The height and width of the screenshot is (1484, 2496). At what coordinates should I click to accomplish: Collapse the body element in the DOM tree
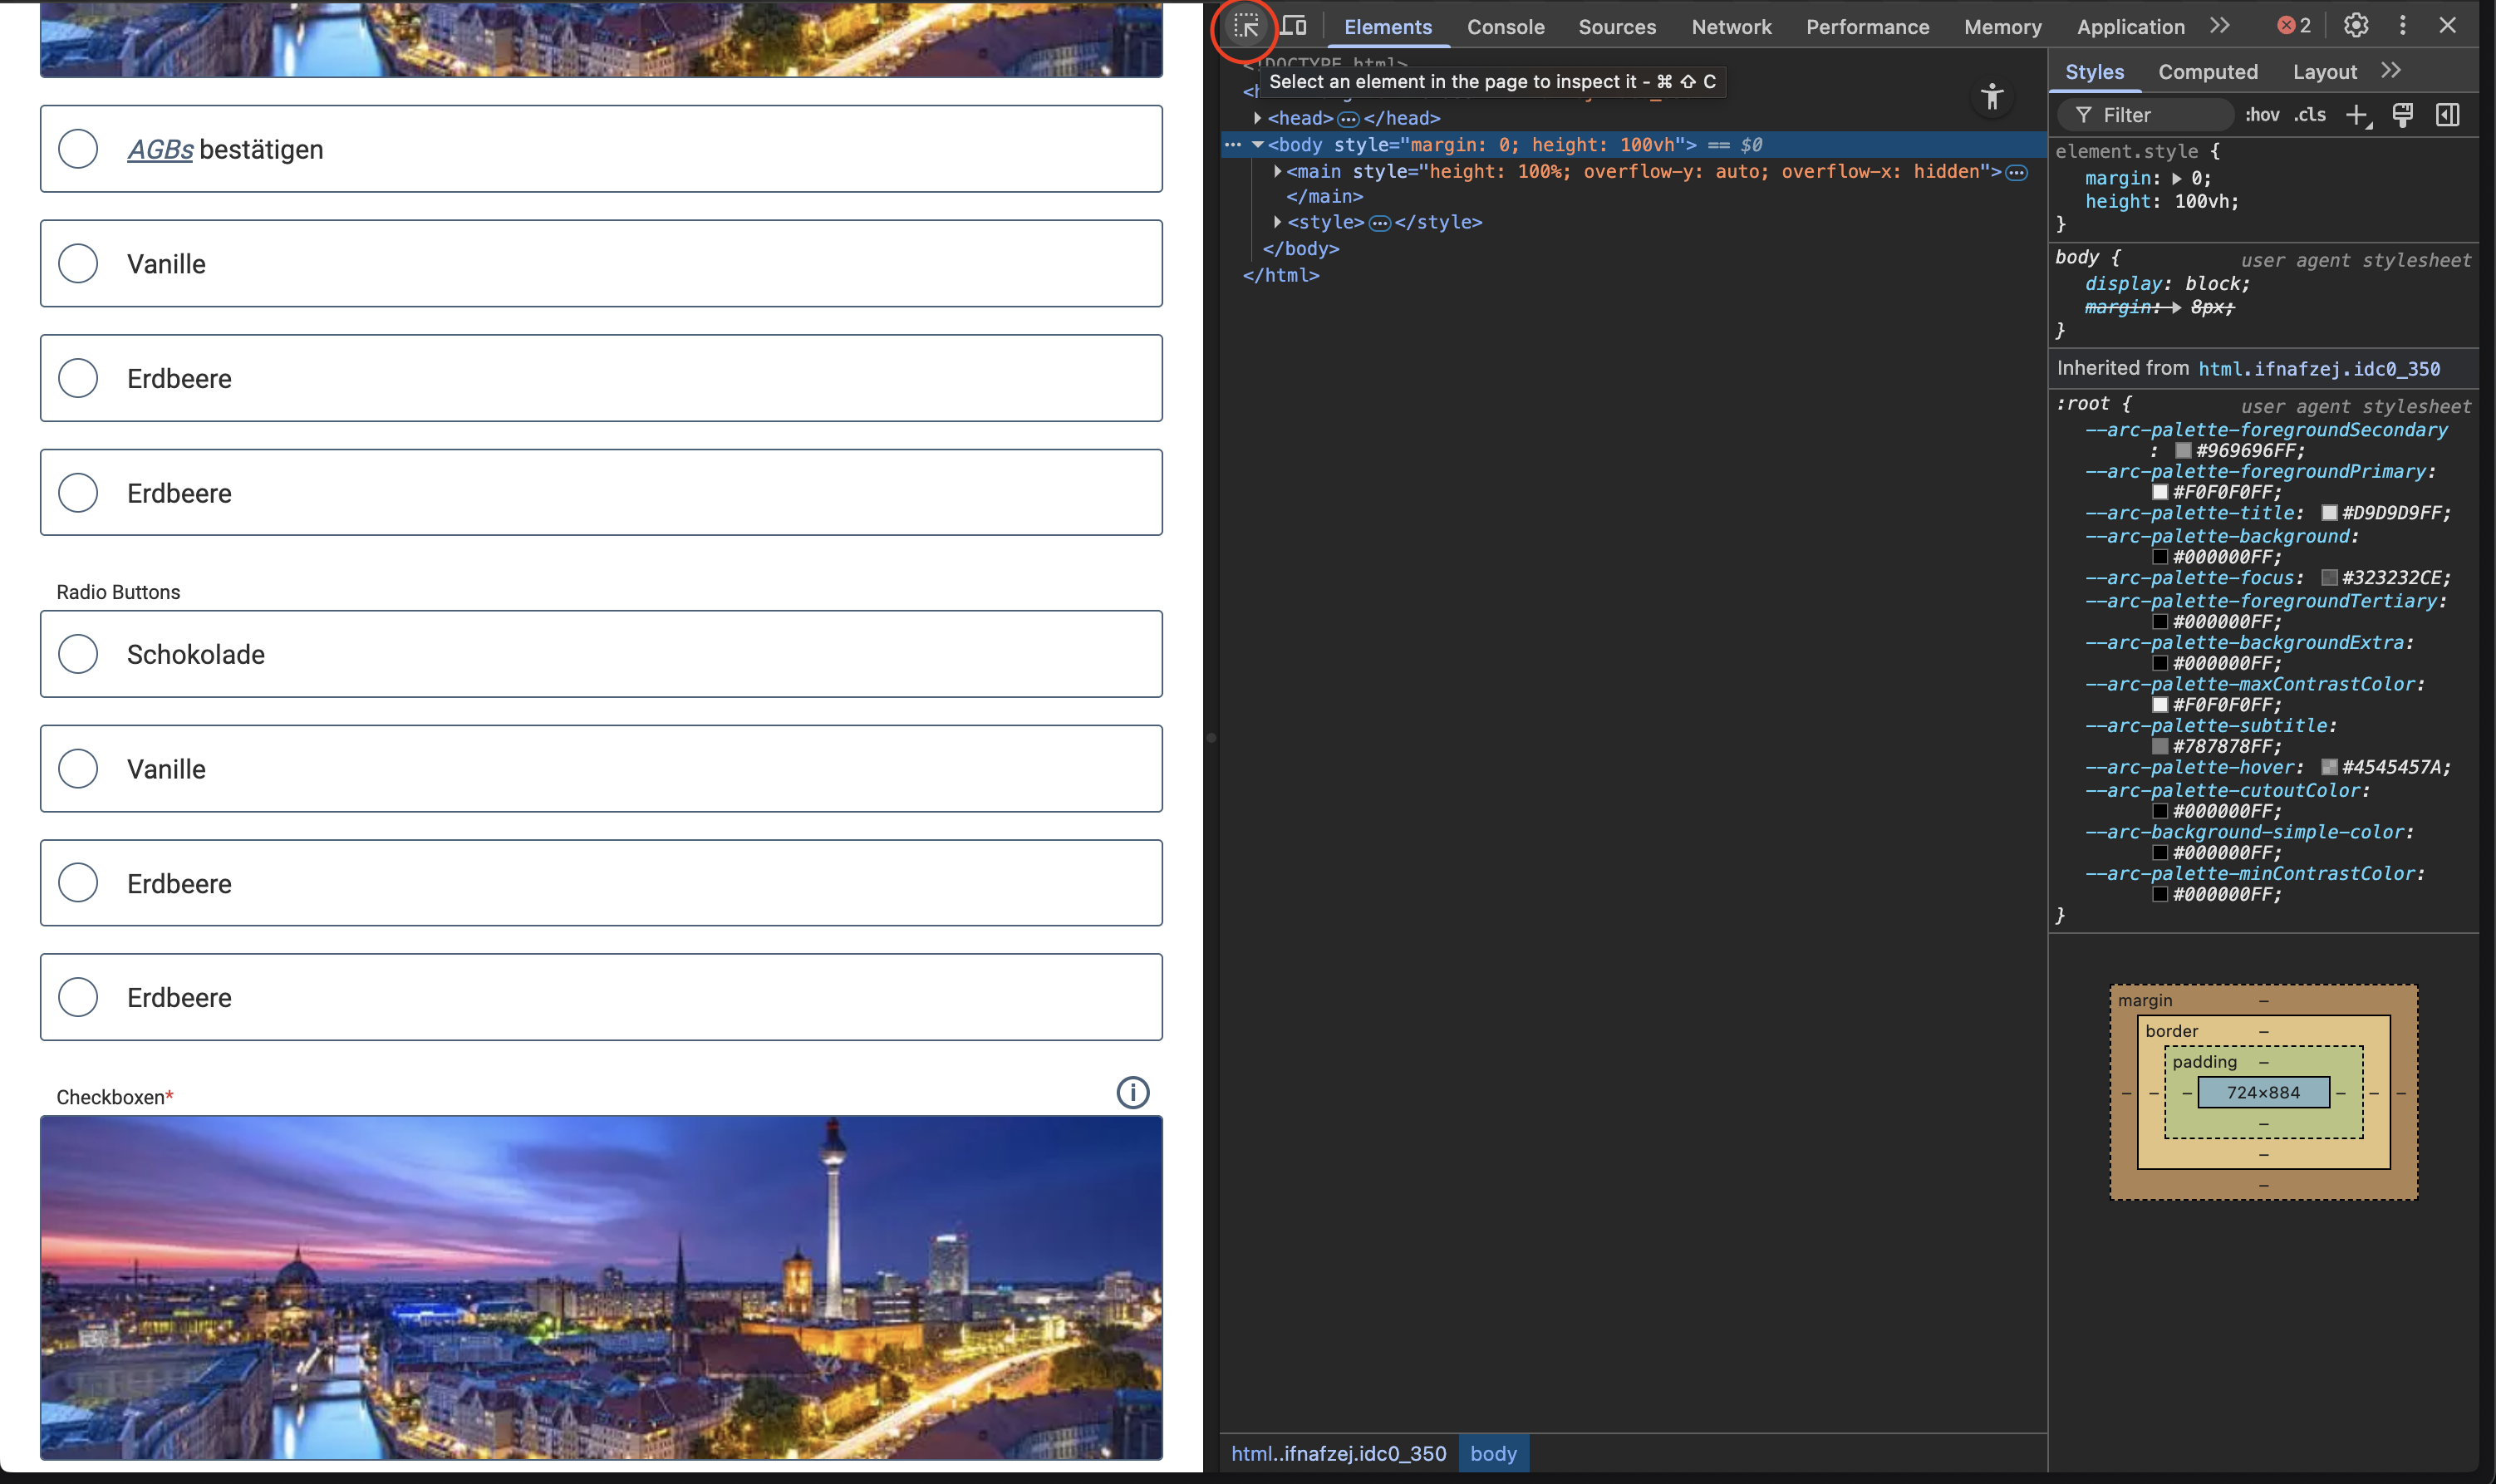1259,144
